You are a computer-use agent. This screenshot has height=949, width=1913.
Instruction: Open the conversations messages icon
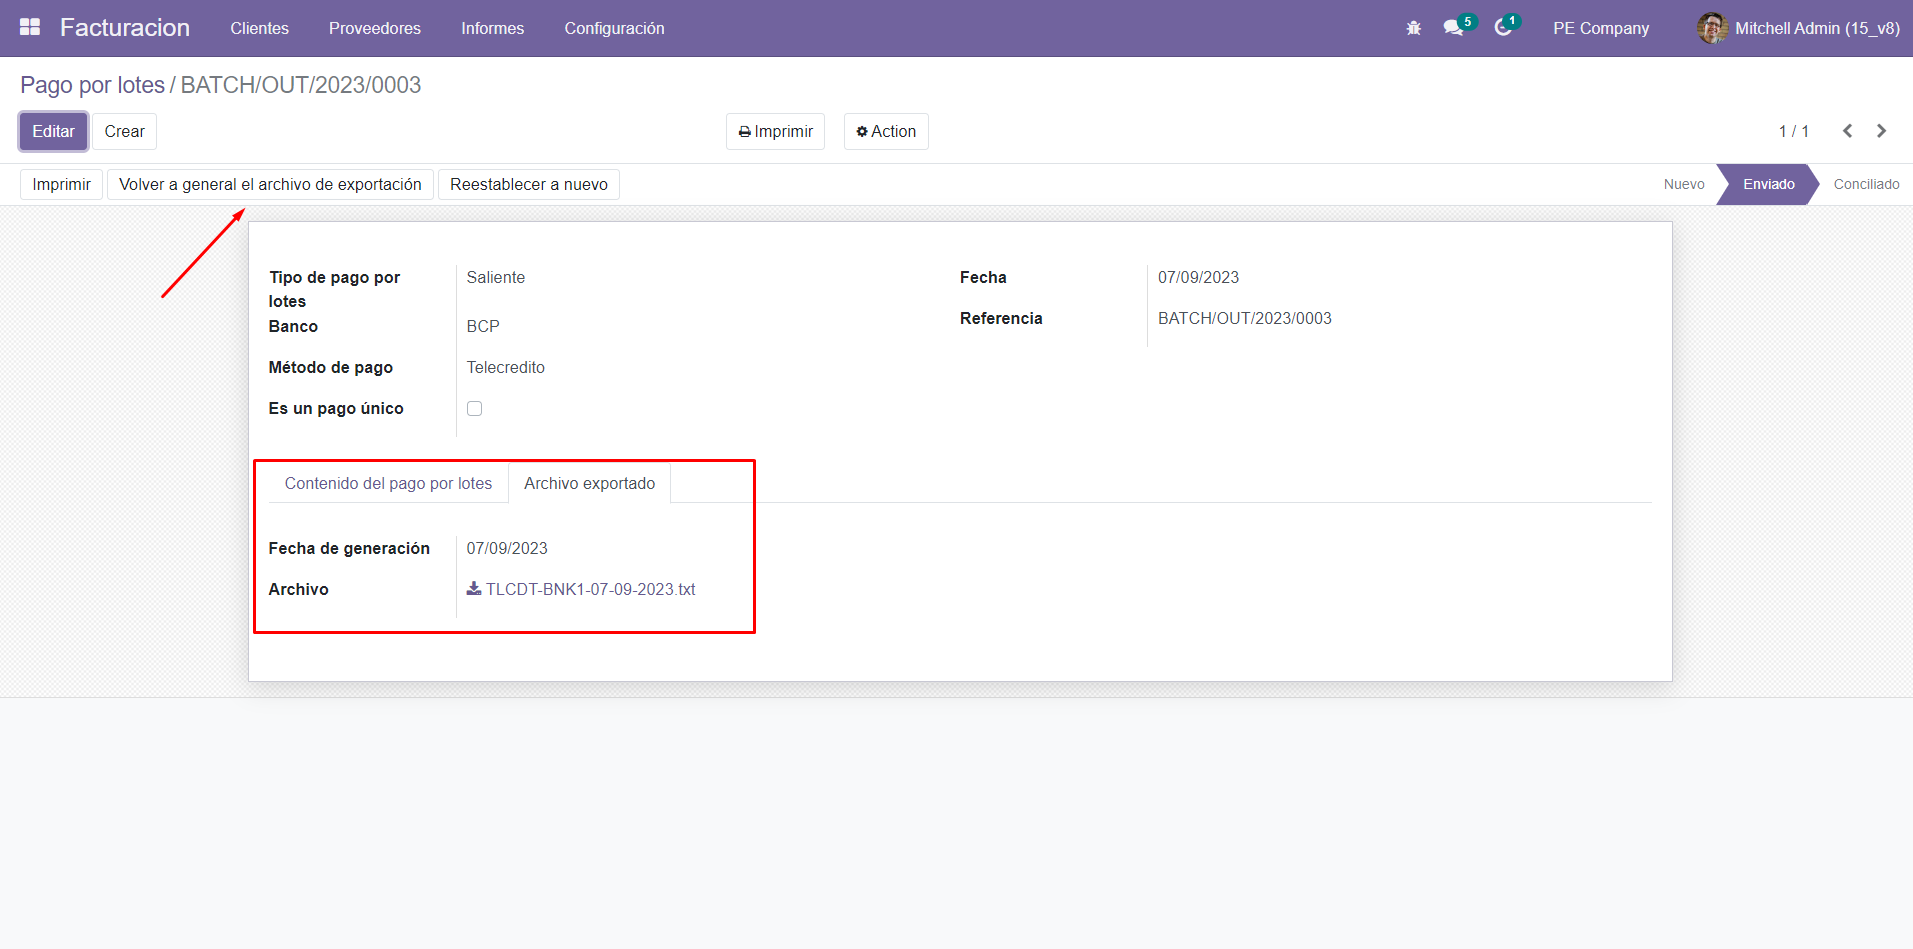1453,28
